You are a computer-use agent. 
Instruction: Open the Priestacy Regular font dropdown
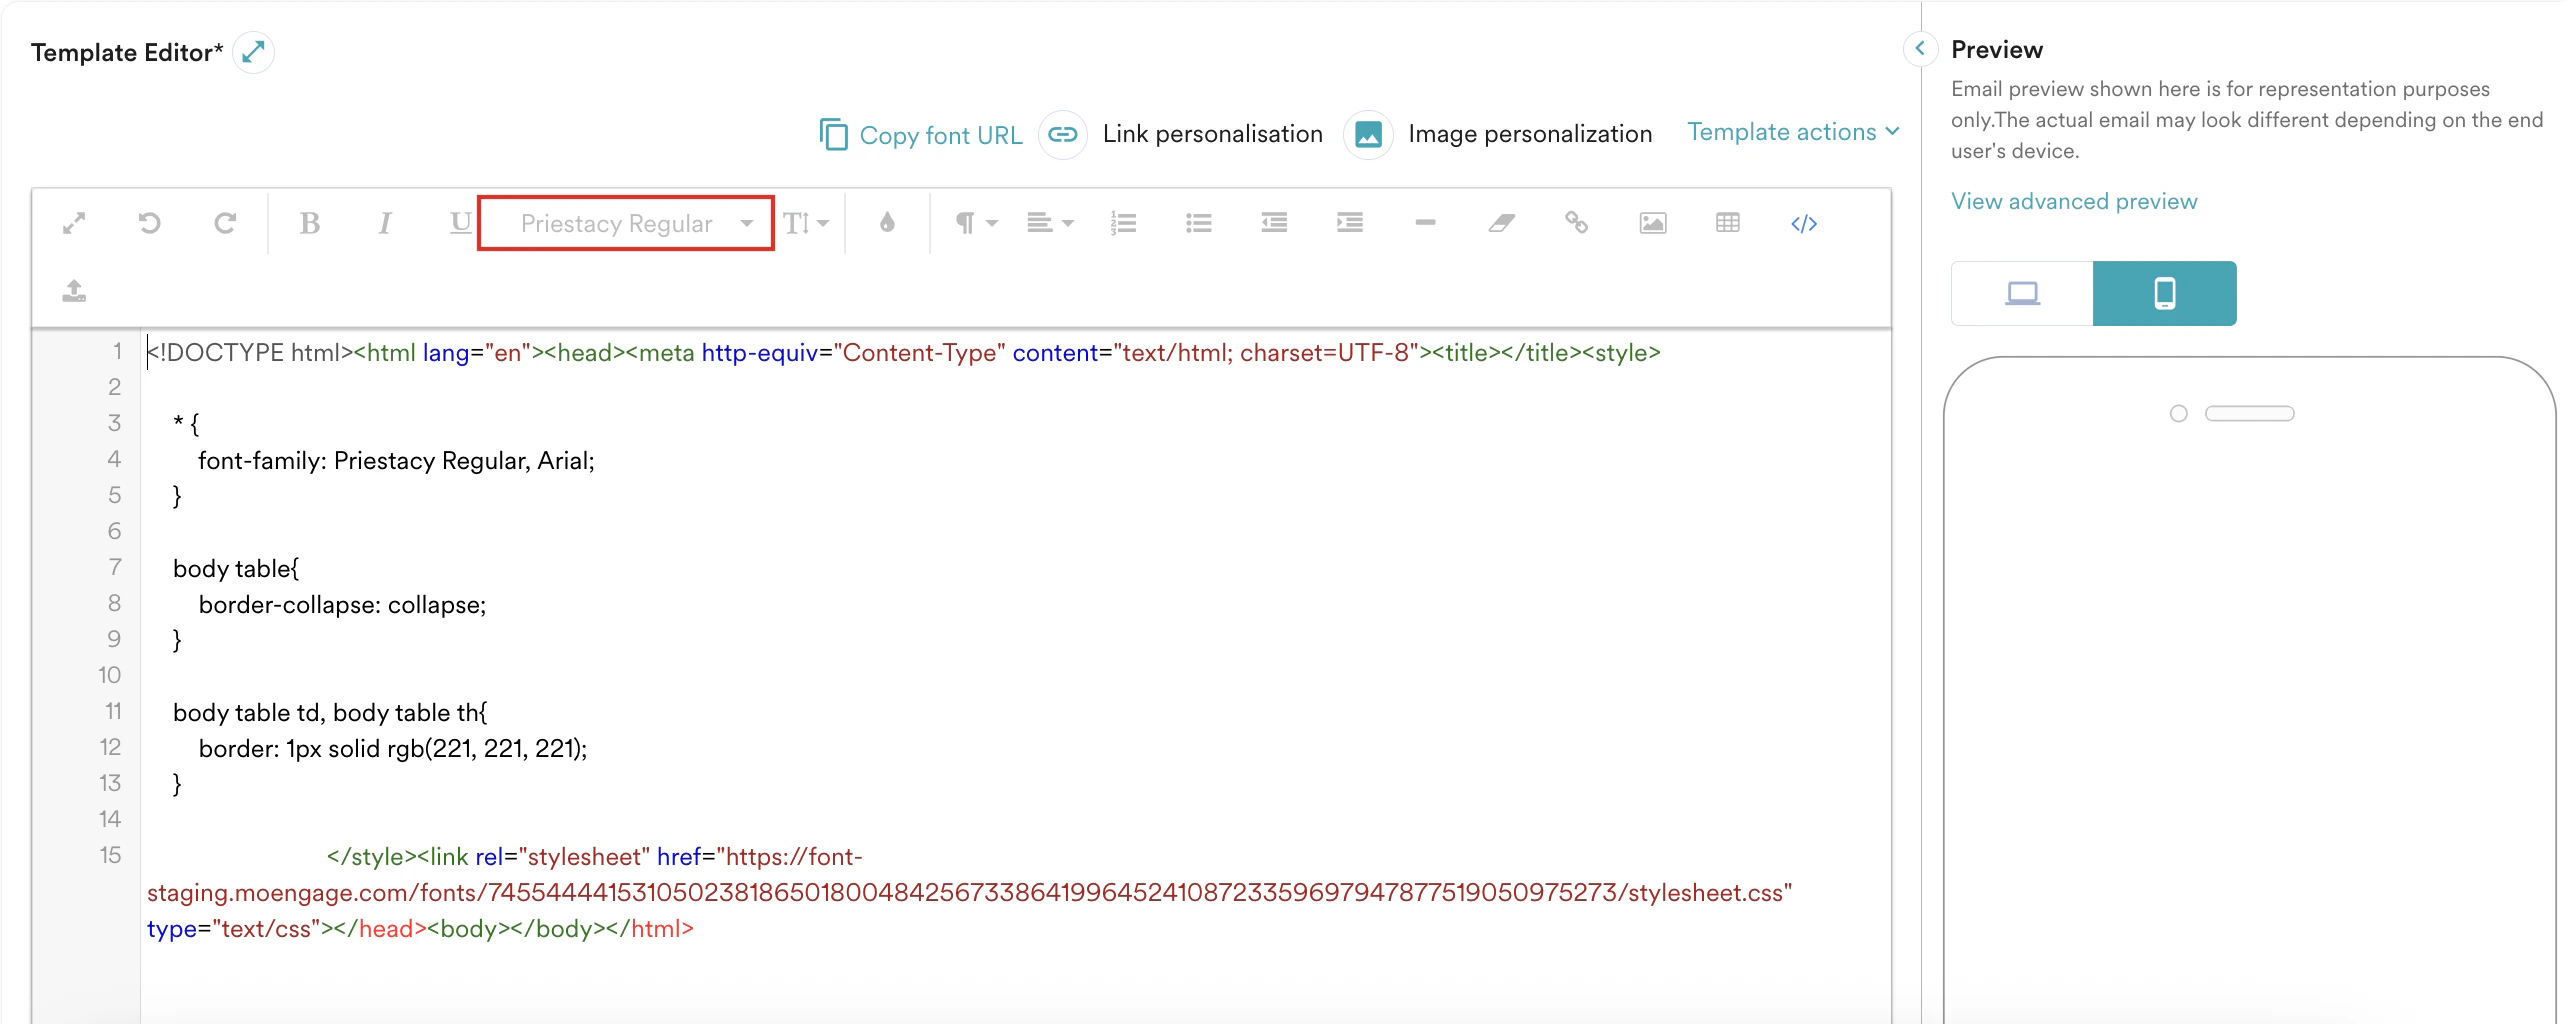(x=625, y=223)
